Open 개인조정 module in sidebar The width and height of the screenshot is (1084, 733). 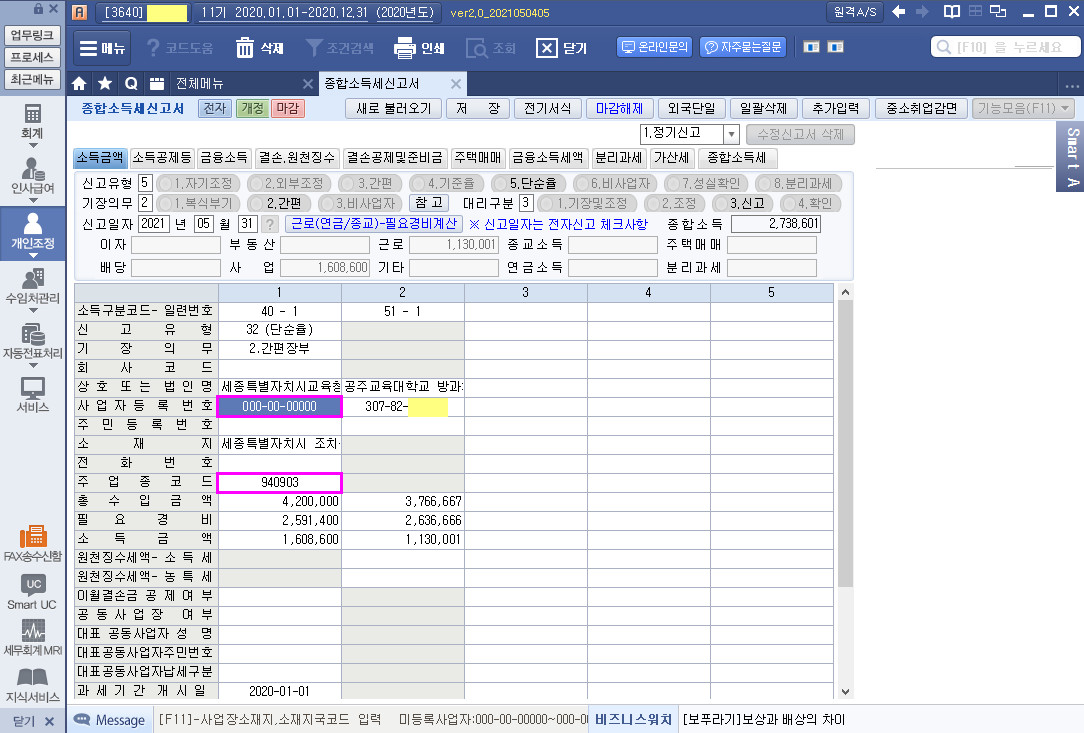click(32, 231)
